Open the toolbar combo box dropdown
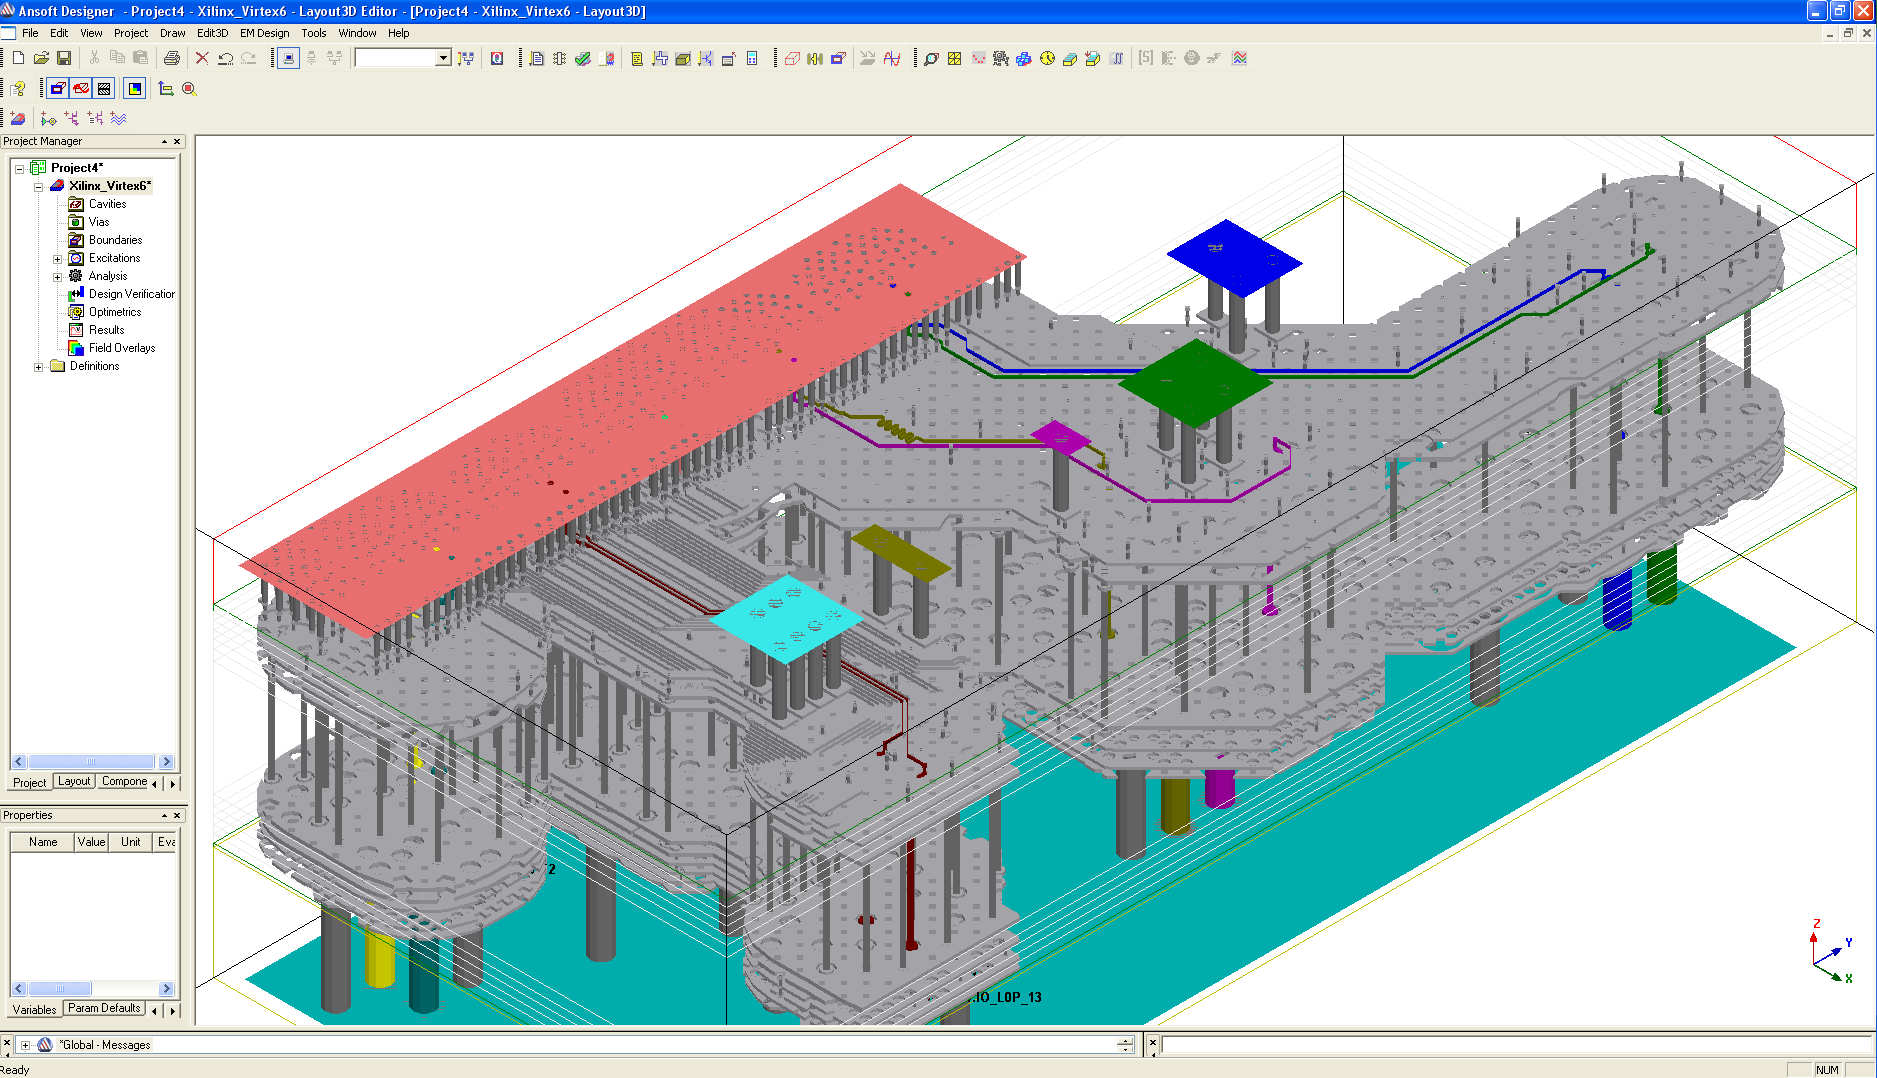The height and width of the screenshot is (1078, 1877). (x=443, y=58)
